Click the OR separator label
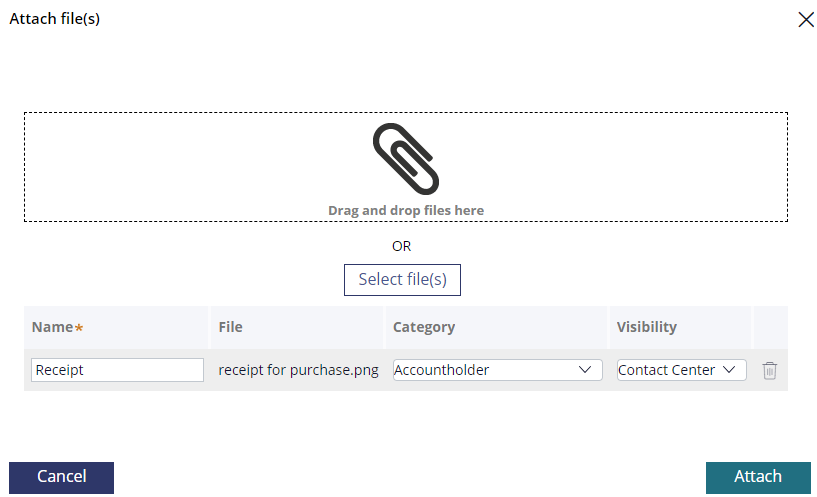This screenshot has height=497, width=817. click(402, 246)
